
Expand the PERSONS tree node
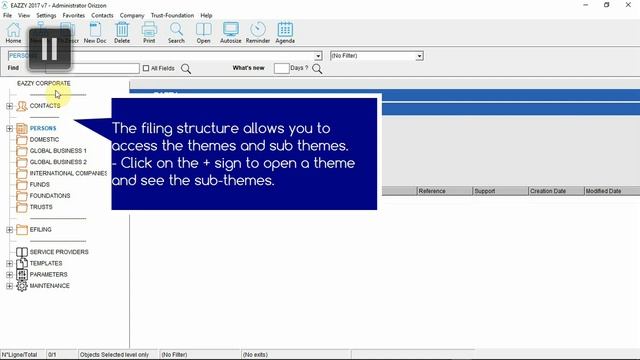point(9,129)
